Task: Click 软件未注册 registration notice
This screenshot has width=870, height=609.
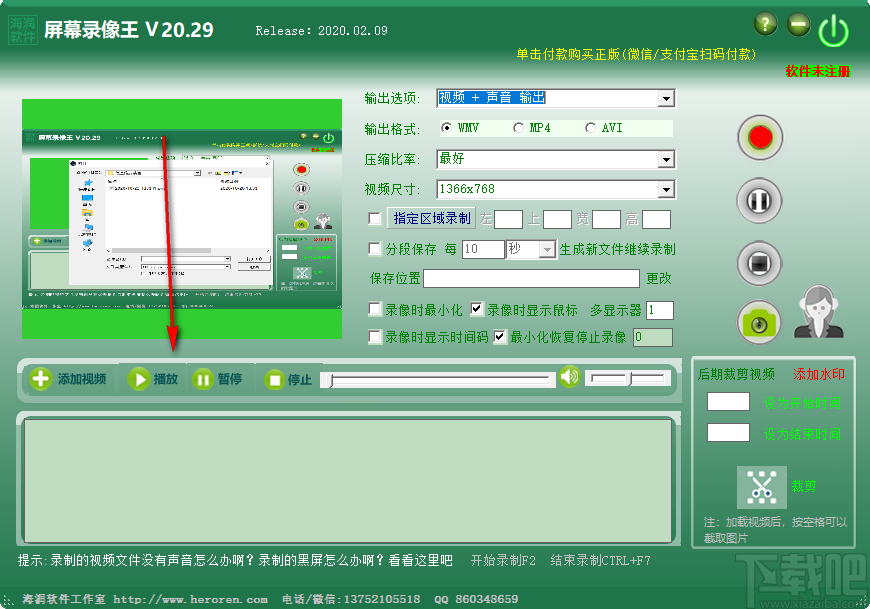Action: [x=818, y=71]
